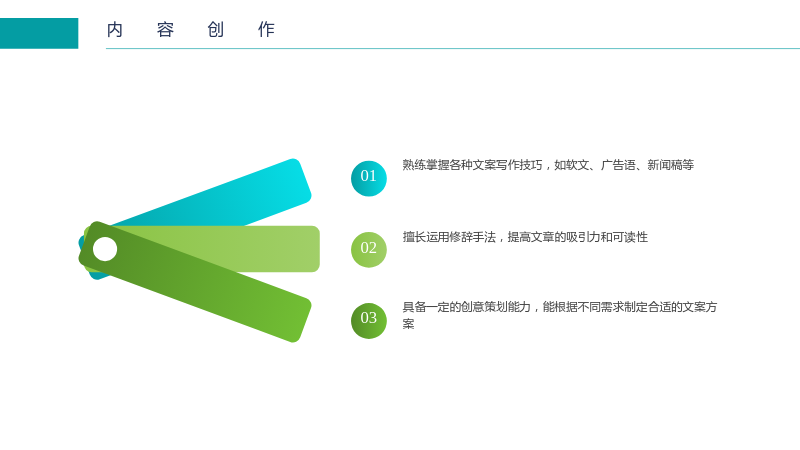
Task: Click the white hole in the fan graphic
Action: coord(105,249)
